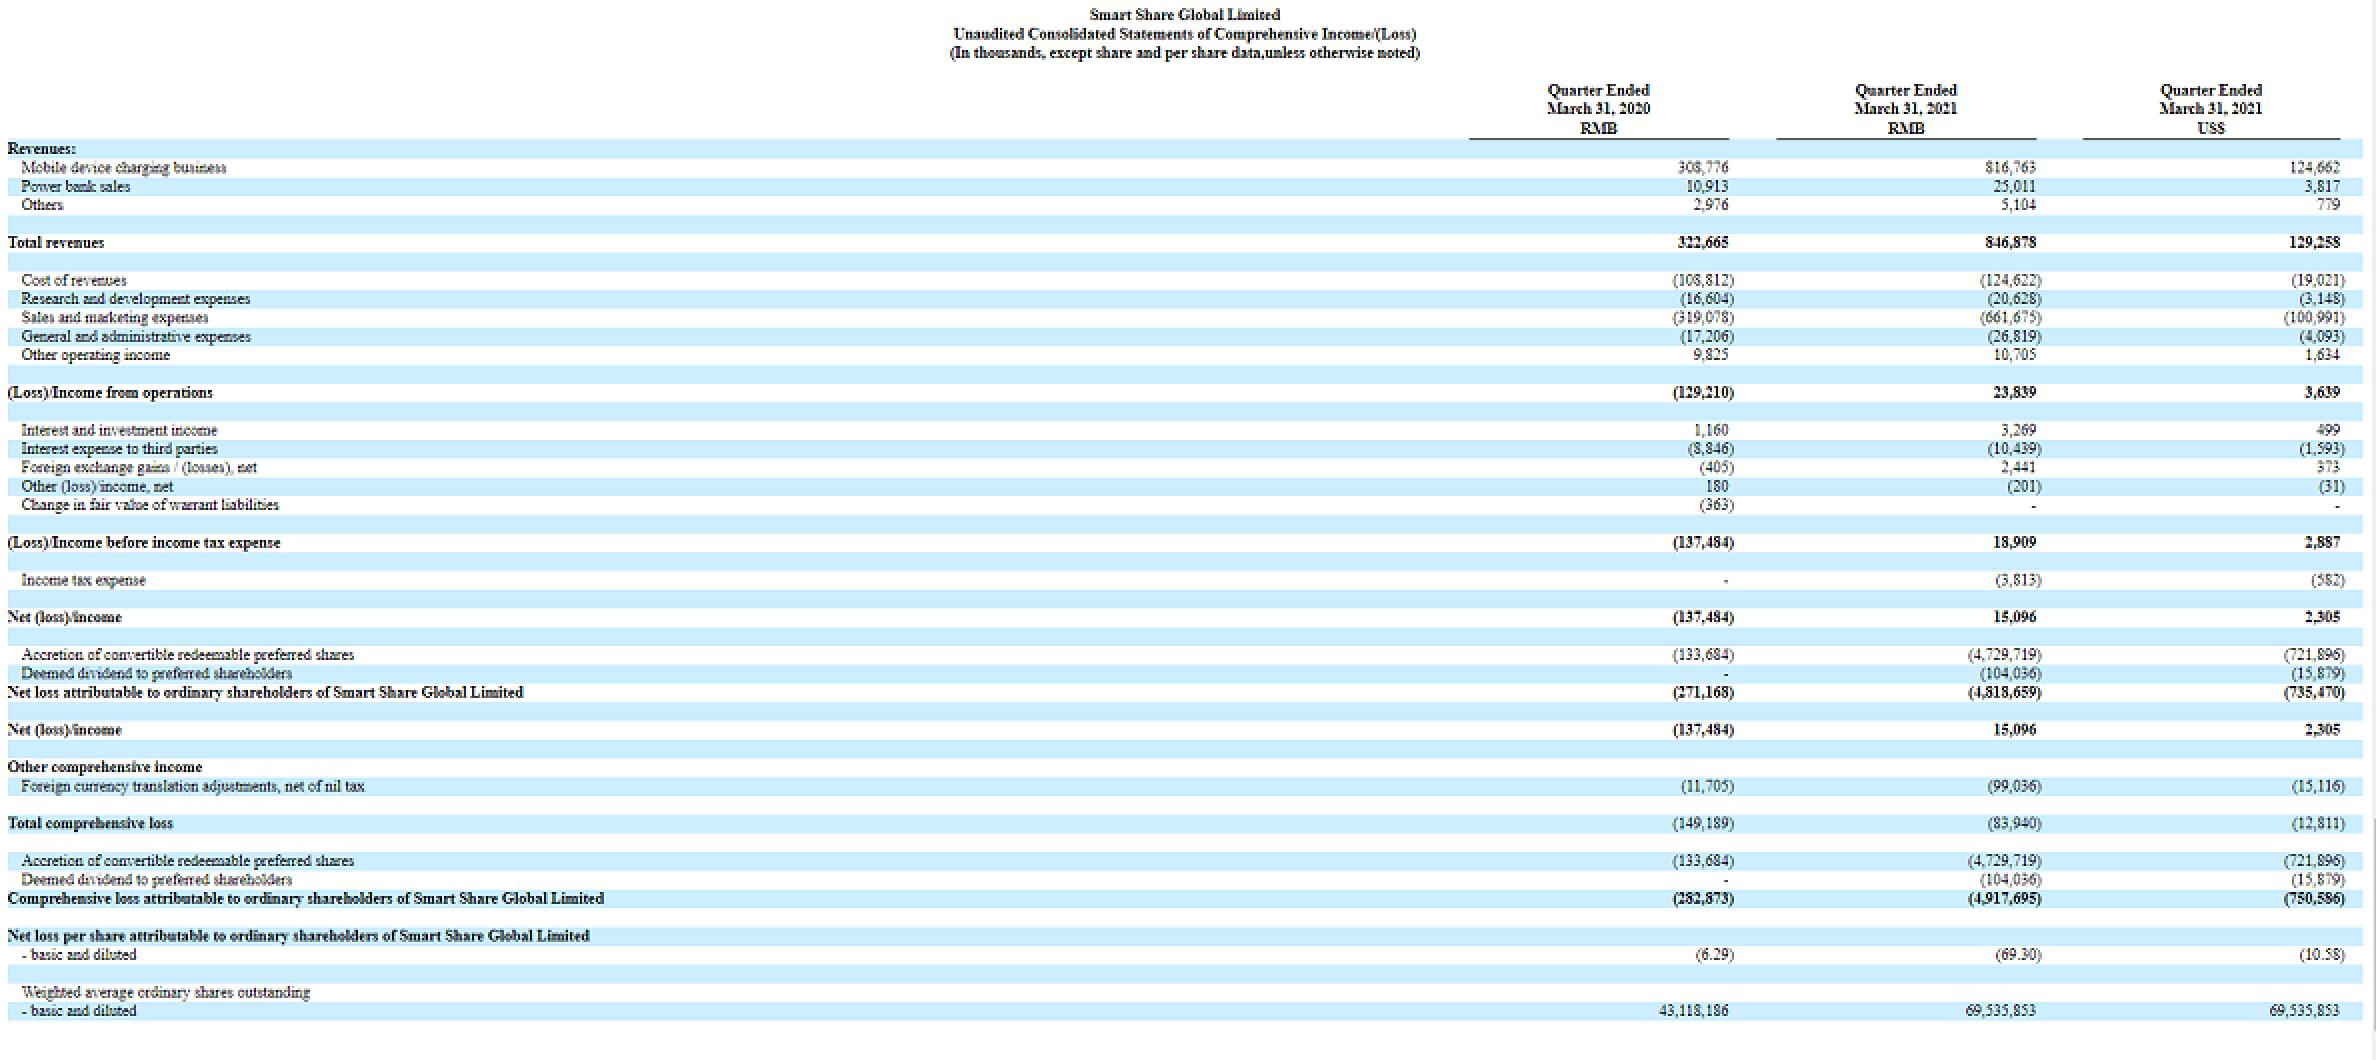Click the 'Income tax expense' label
This screenshot has width=2376, height=1060.
point(83,580)
